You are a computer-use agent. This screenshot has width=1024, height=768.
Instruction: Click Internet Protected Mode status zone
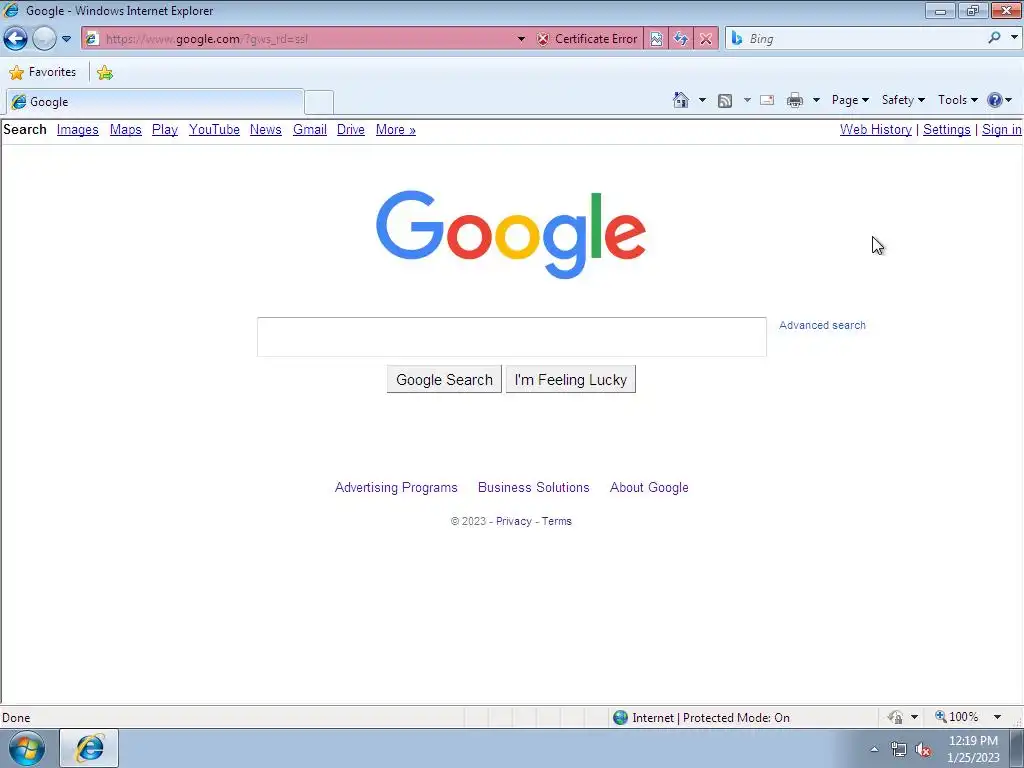click(x=701, y=718)
